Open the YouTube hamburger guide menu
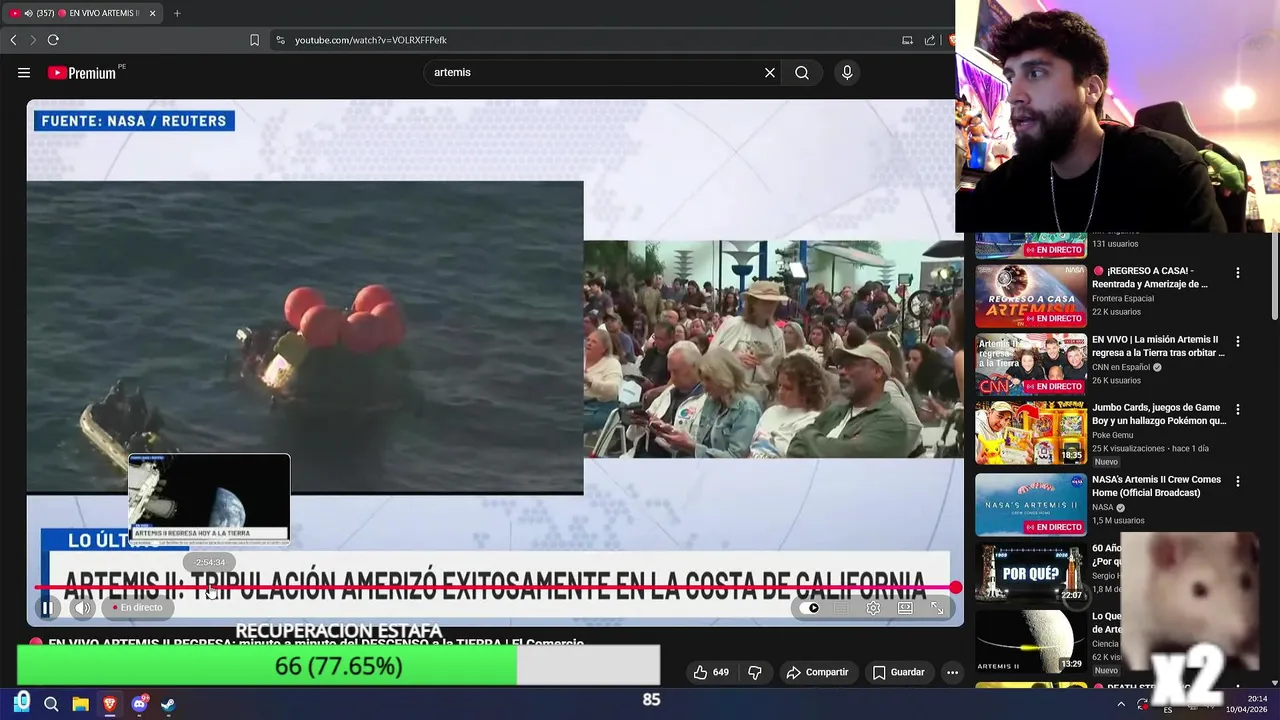 24,72
